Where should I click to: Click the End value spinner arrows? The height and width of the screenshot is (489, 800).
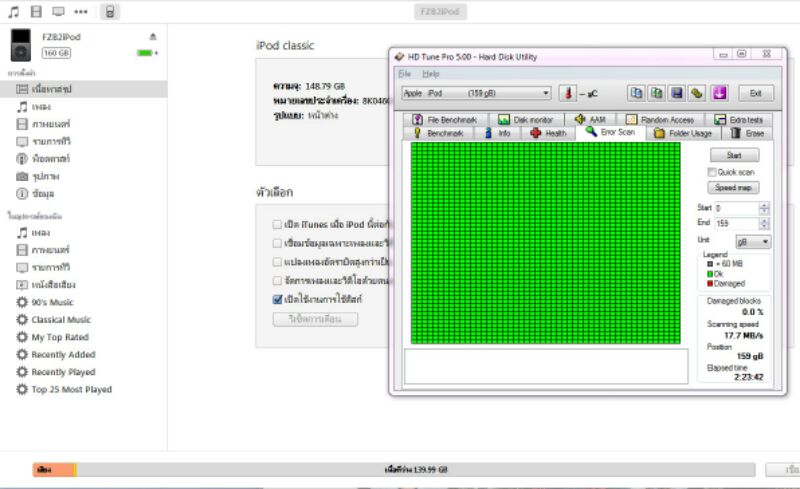[765, 223]
